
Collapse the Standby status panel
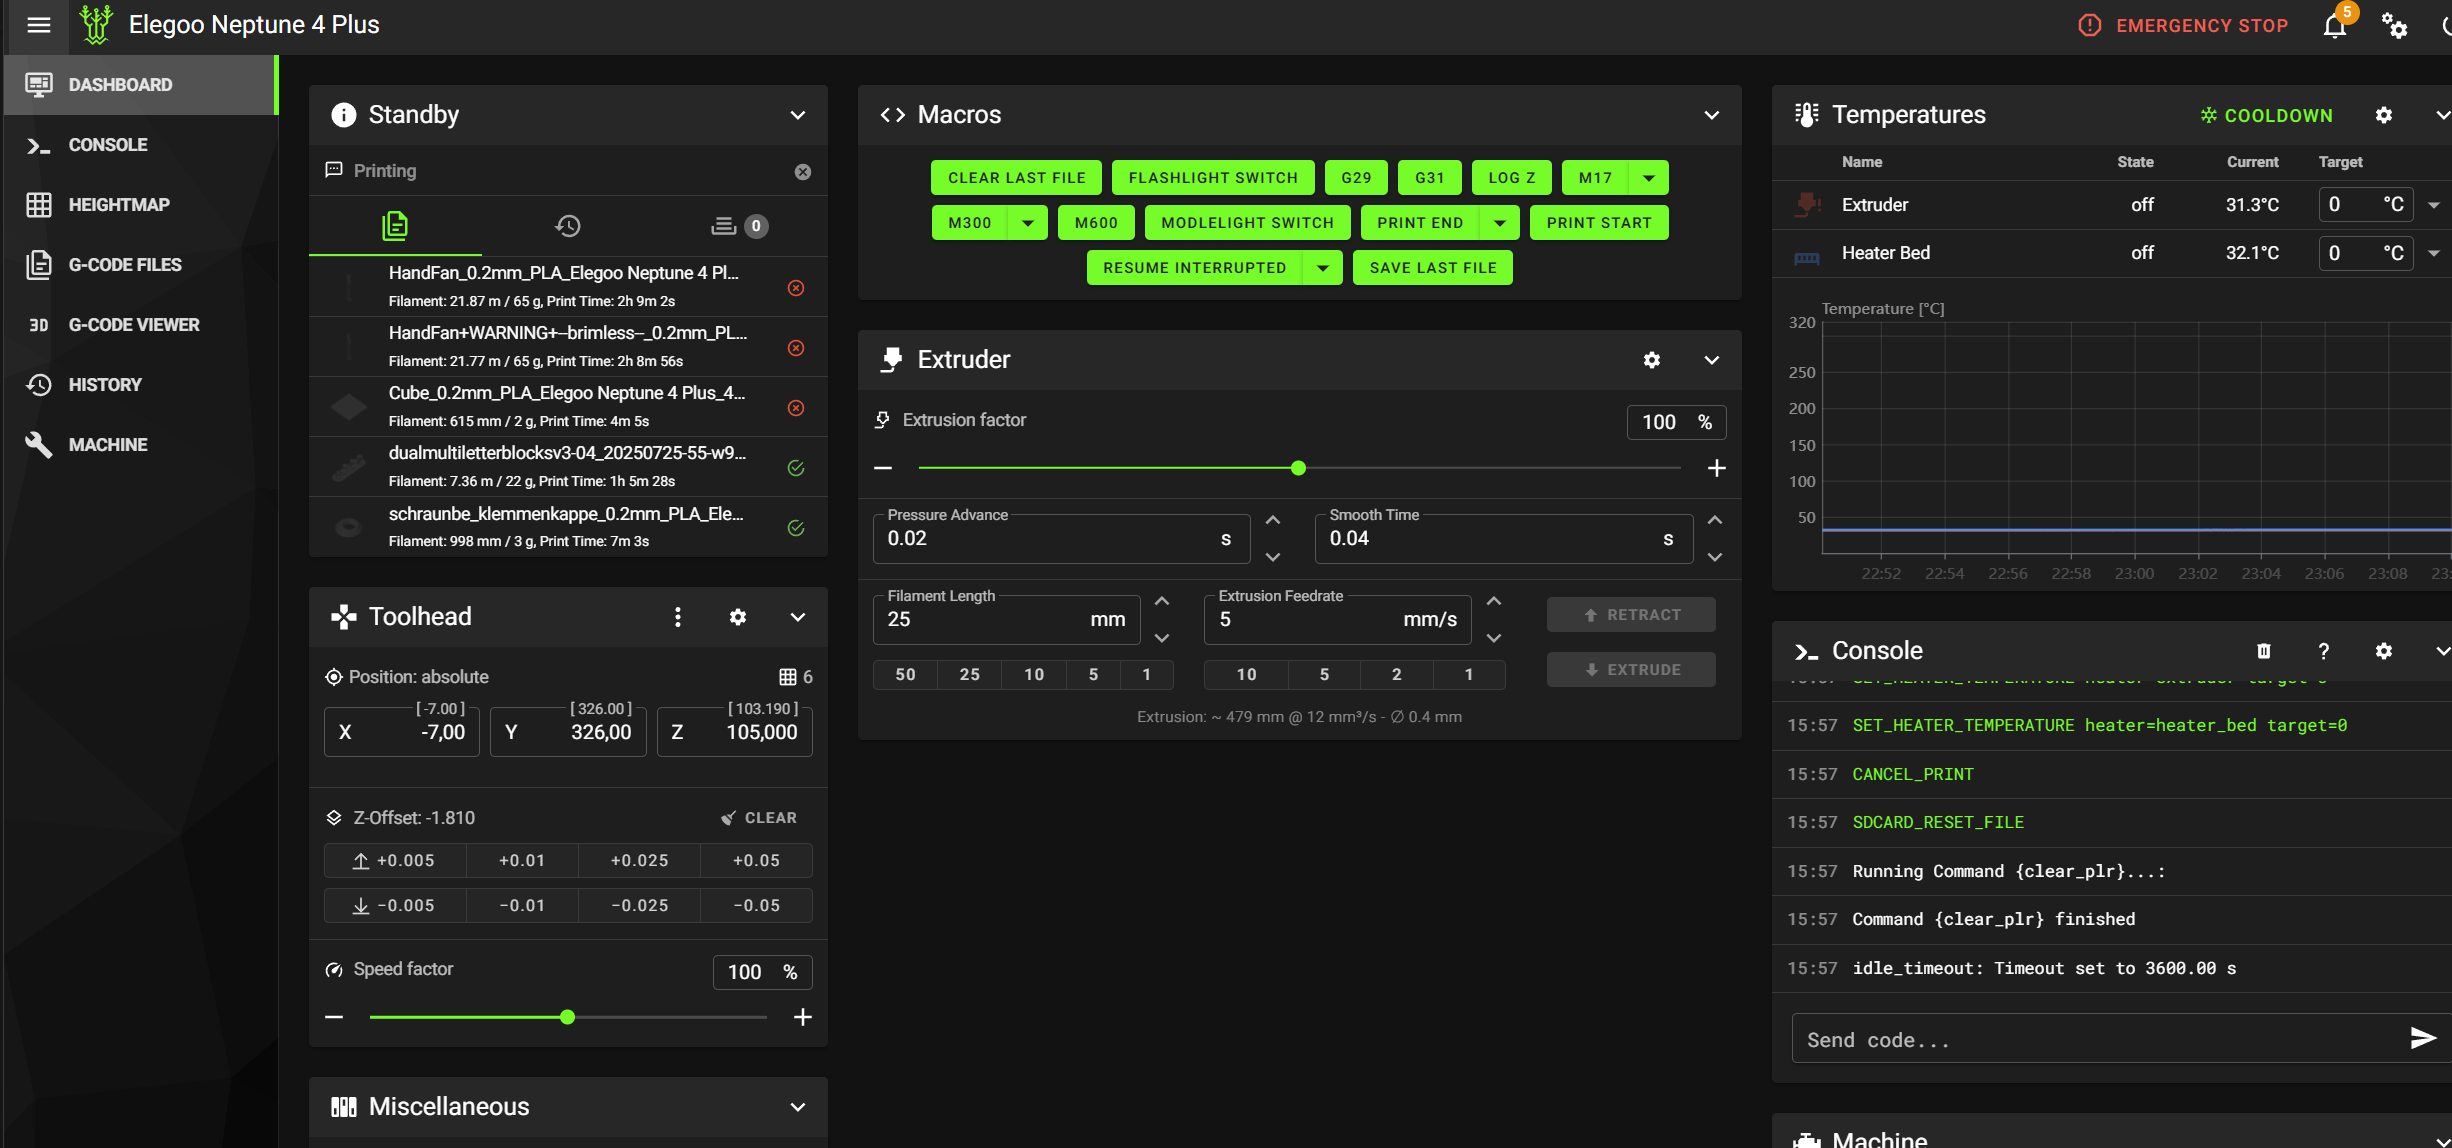[798, 115]
